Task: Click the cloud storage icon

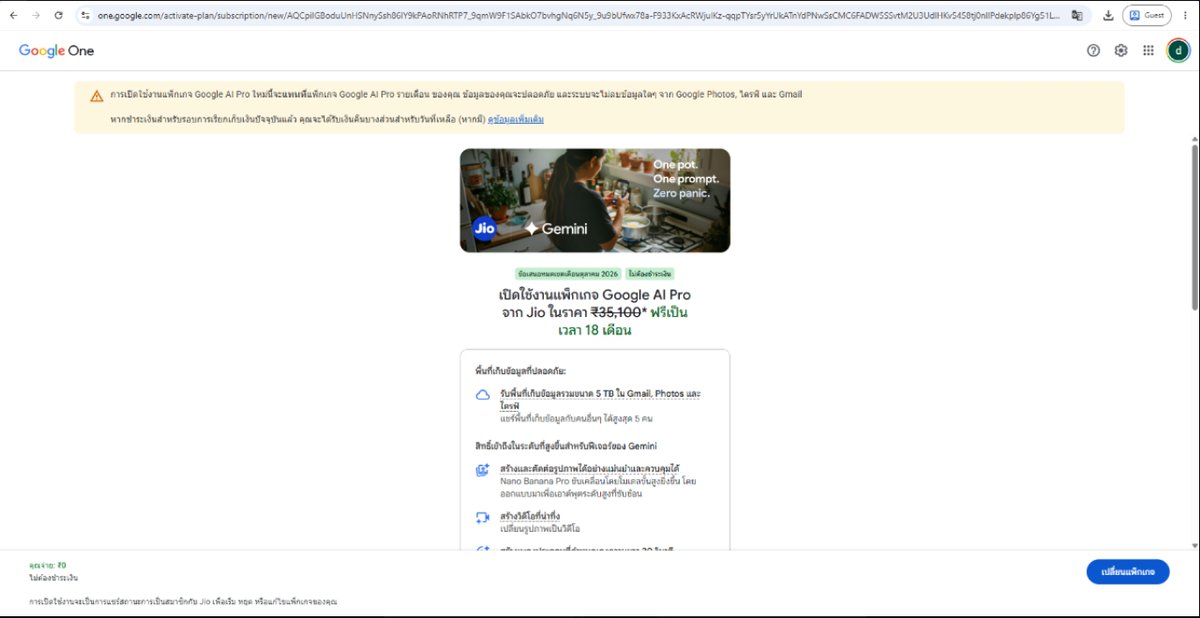Action: tap(482, 395)
